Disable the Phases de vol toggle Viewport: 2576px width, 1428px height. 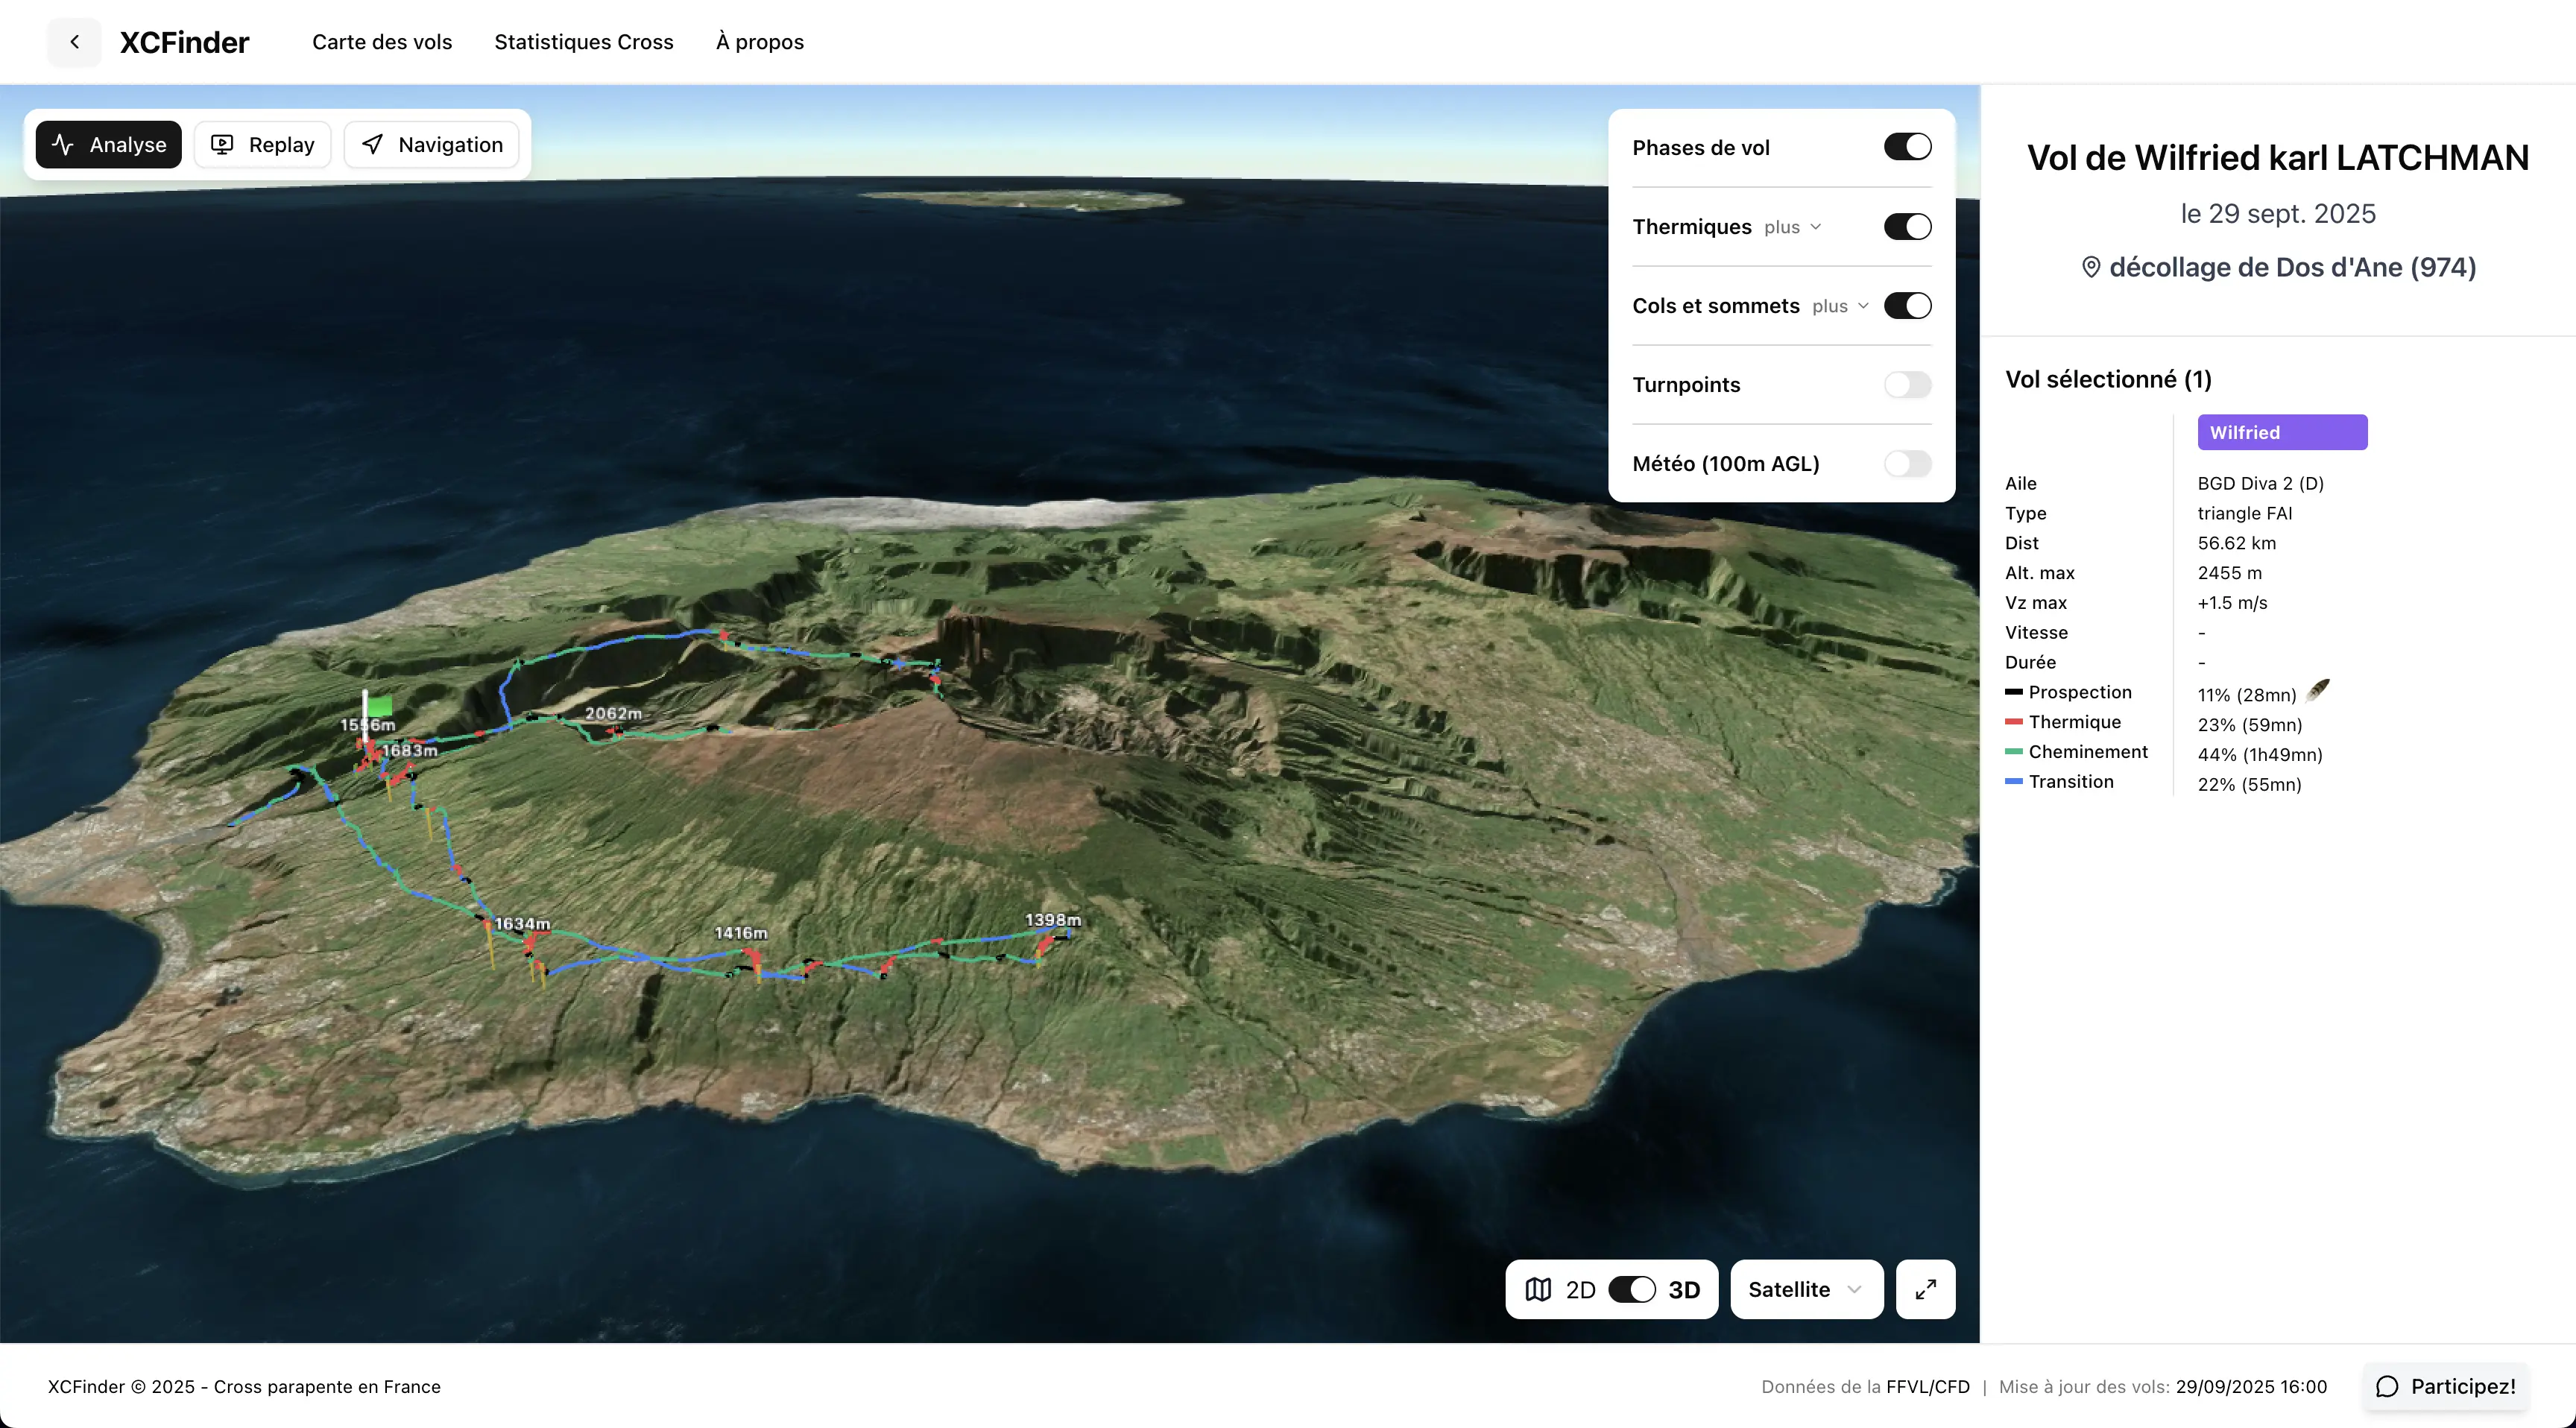(1907, 147)
